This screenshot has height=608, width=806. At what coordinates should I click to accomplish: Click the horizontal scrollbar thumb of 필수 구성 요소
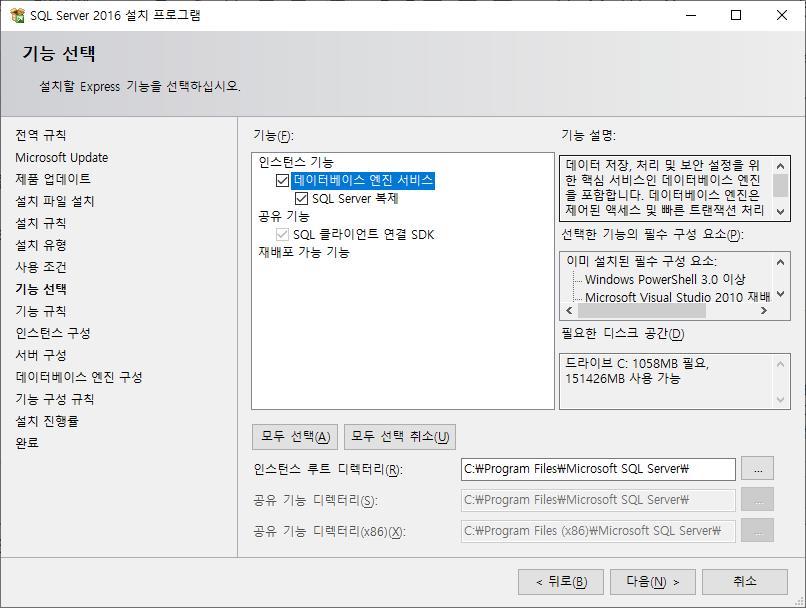click(x=642, y=311)
